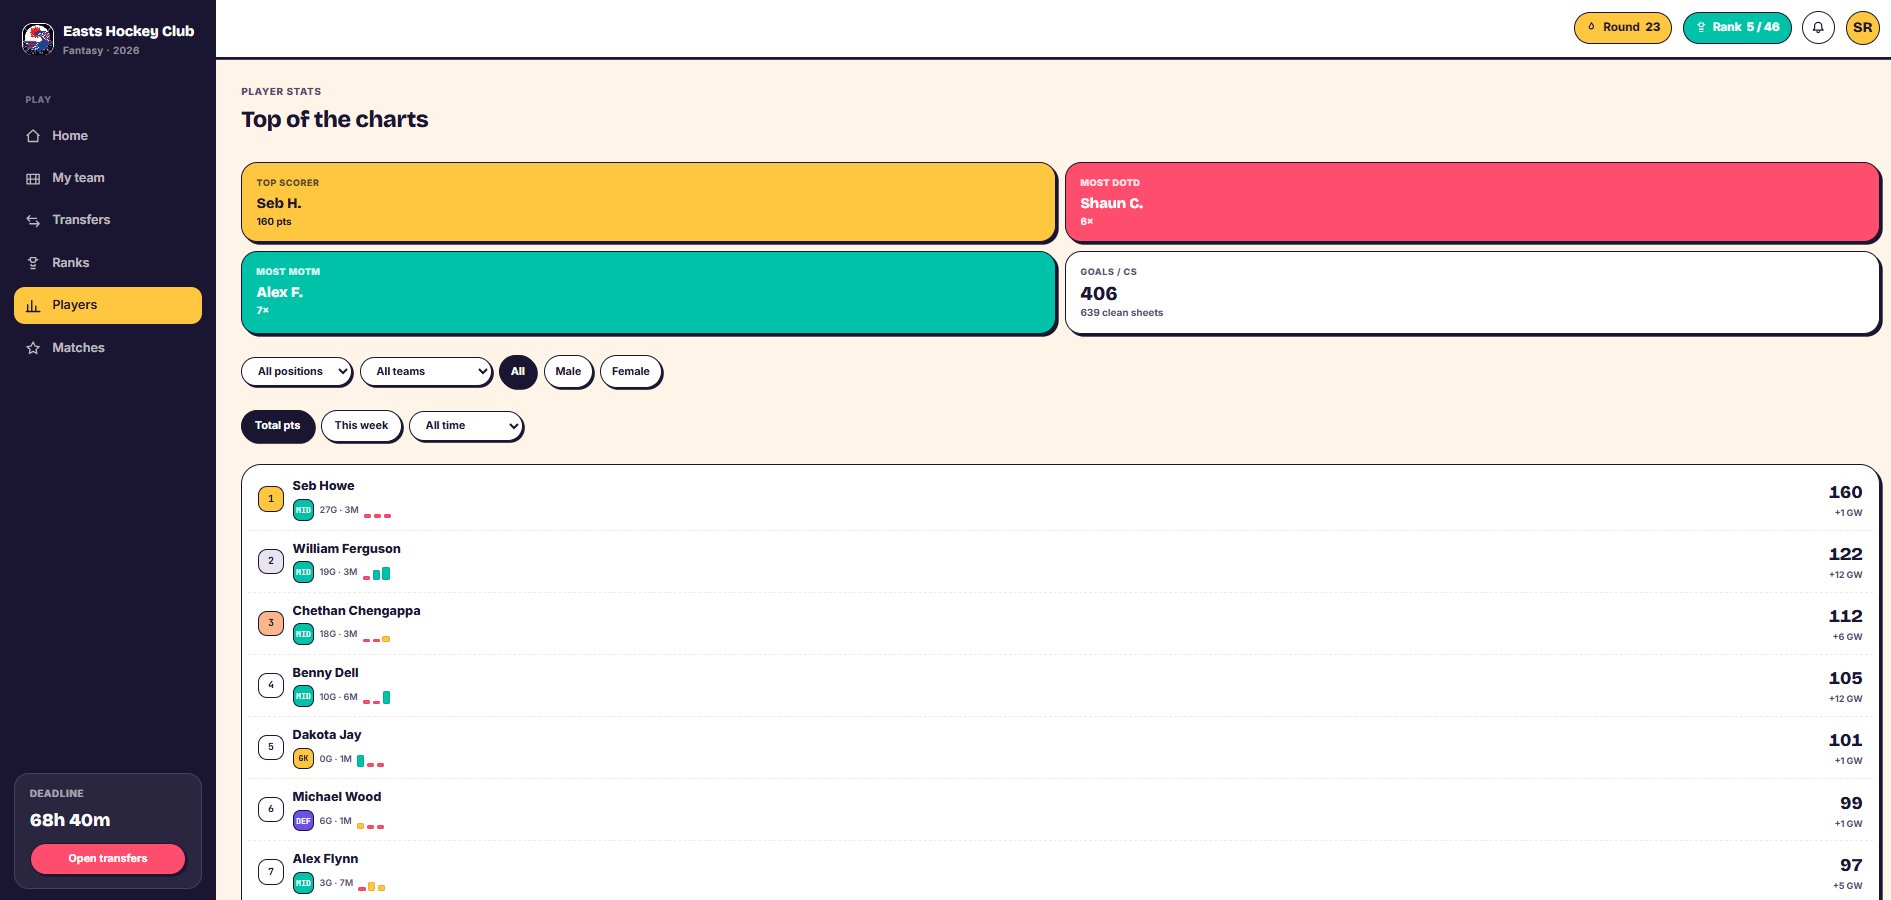Open the notifications bell icon
The width and height of the screenshot is (1891, 900).
[1818, 27]
